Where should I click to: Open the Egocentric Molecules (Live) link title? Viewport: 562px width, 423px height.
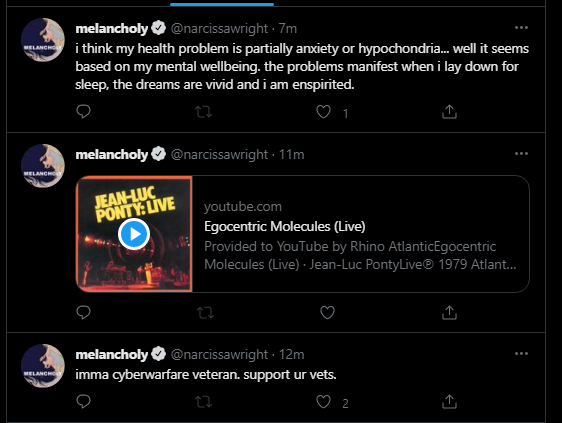[x=285, y=227]
